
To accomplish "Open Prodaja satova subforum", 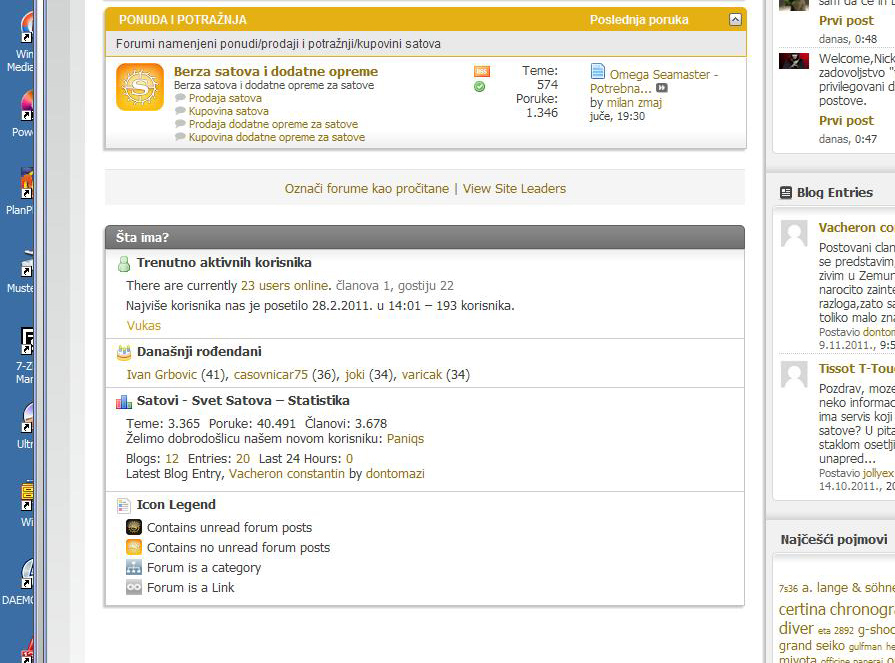I will [x=225, y=98].
